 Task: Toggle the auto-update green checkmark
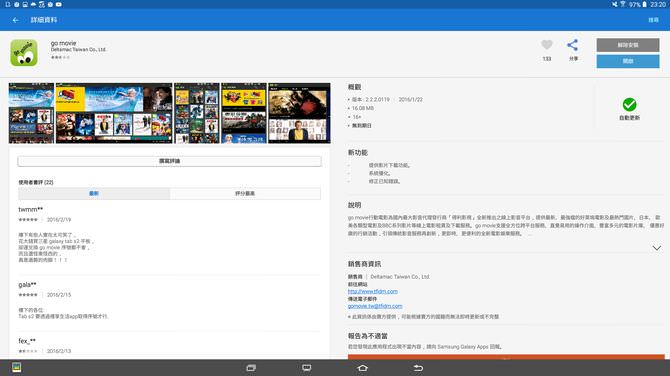[x=629, y=104]
